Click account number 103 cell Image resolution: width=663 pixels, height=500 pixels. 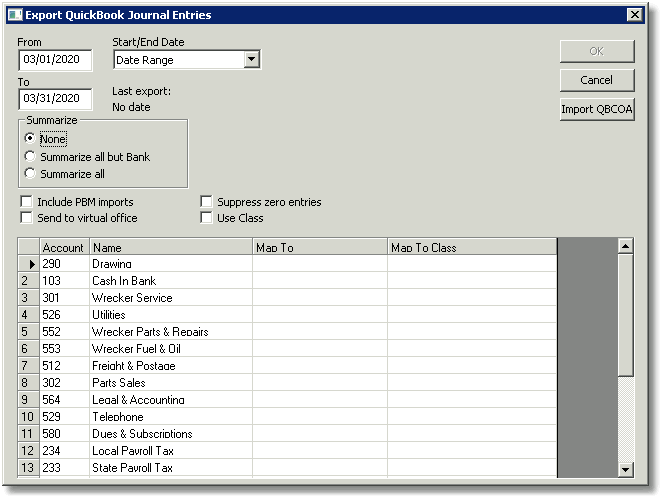pos(64,281)
